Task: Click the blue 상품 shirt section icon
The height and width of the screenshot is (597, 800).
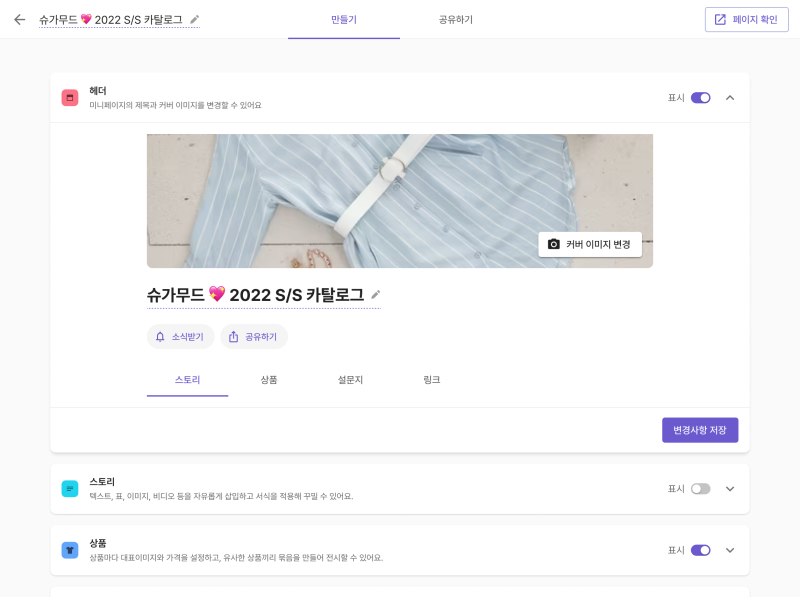Action: pos(70,550)
